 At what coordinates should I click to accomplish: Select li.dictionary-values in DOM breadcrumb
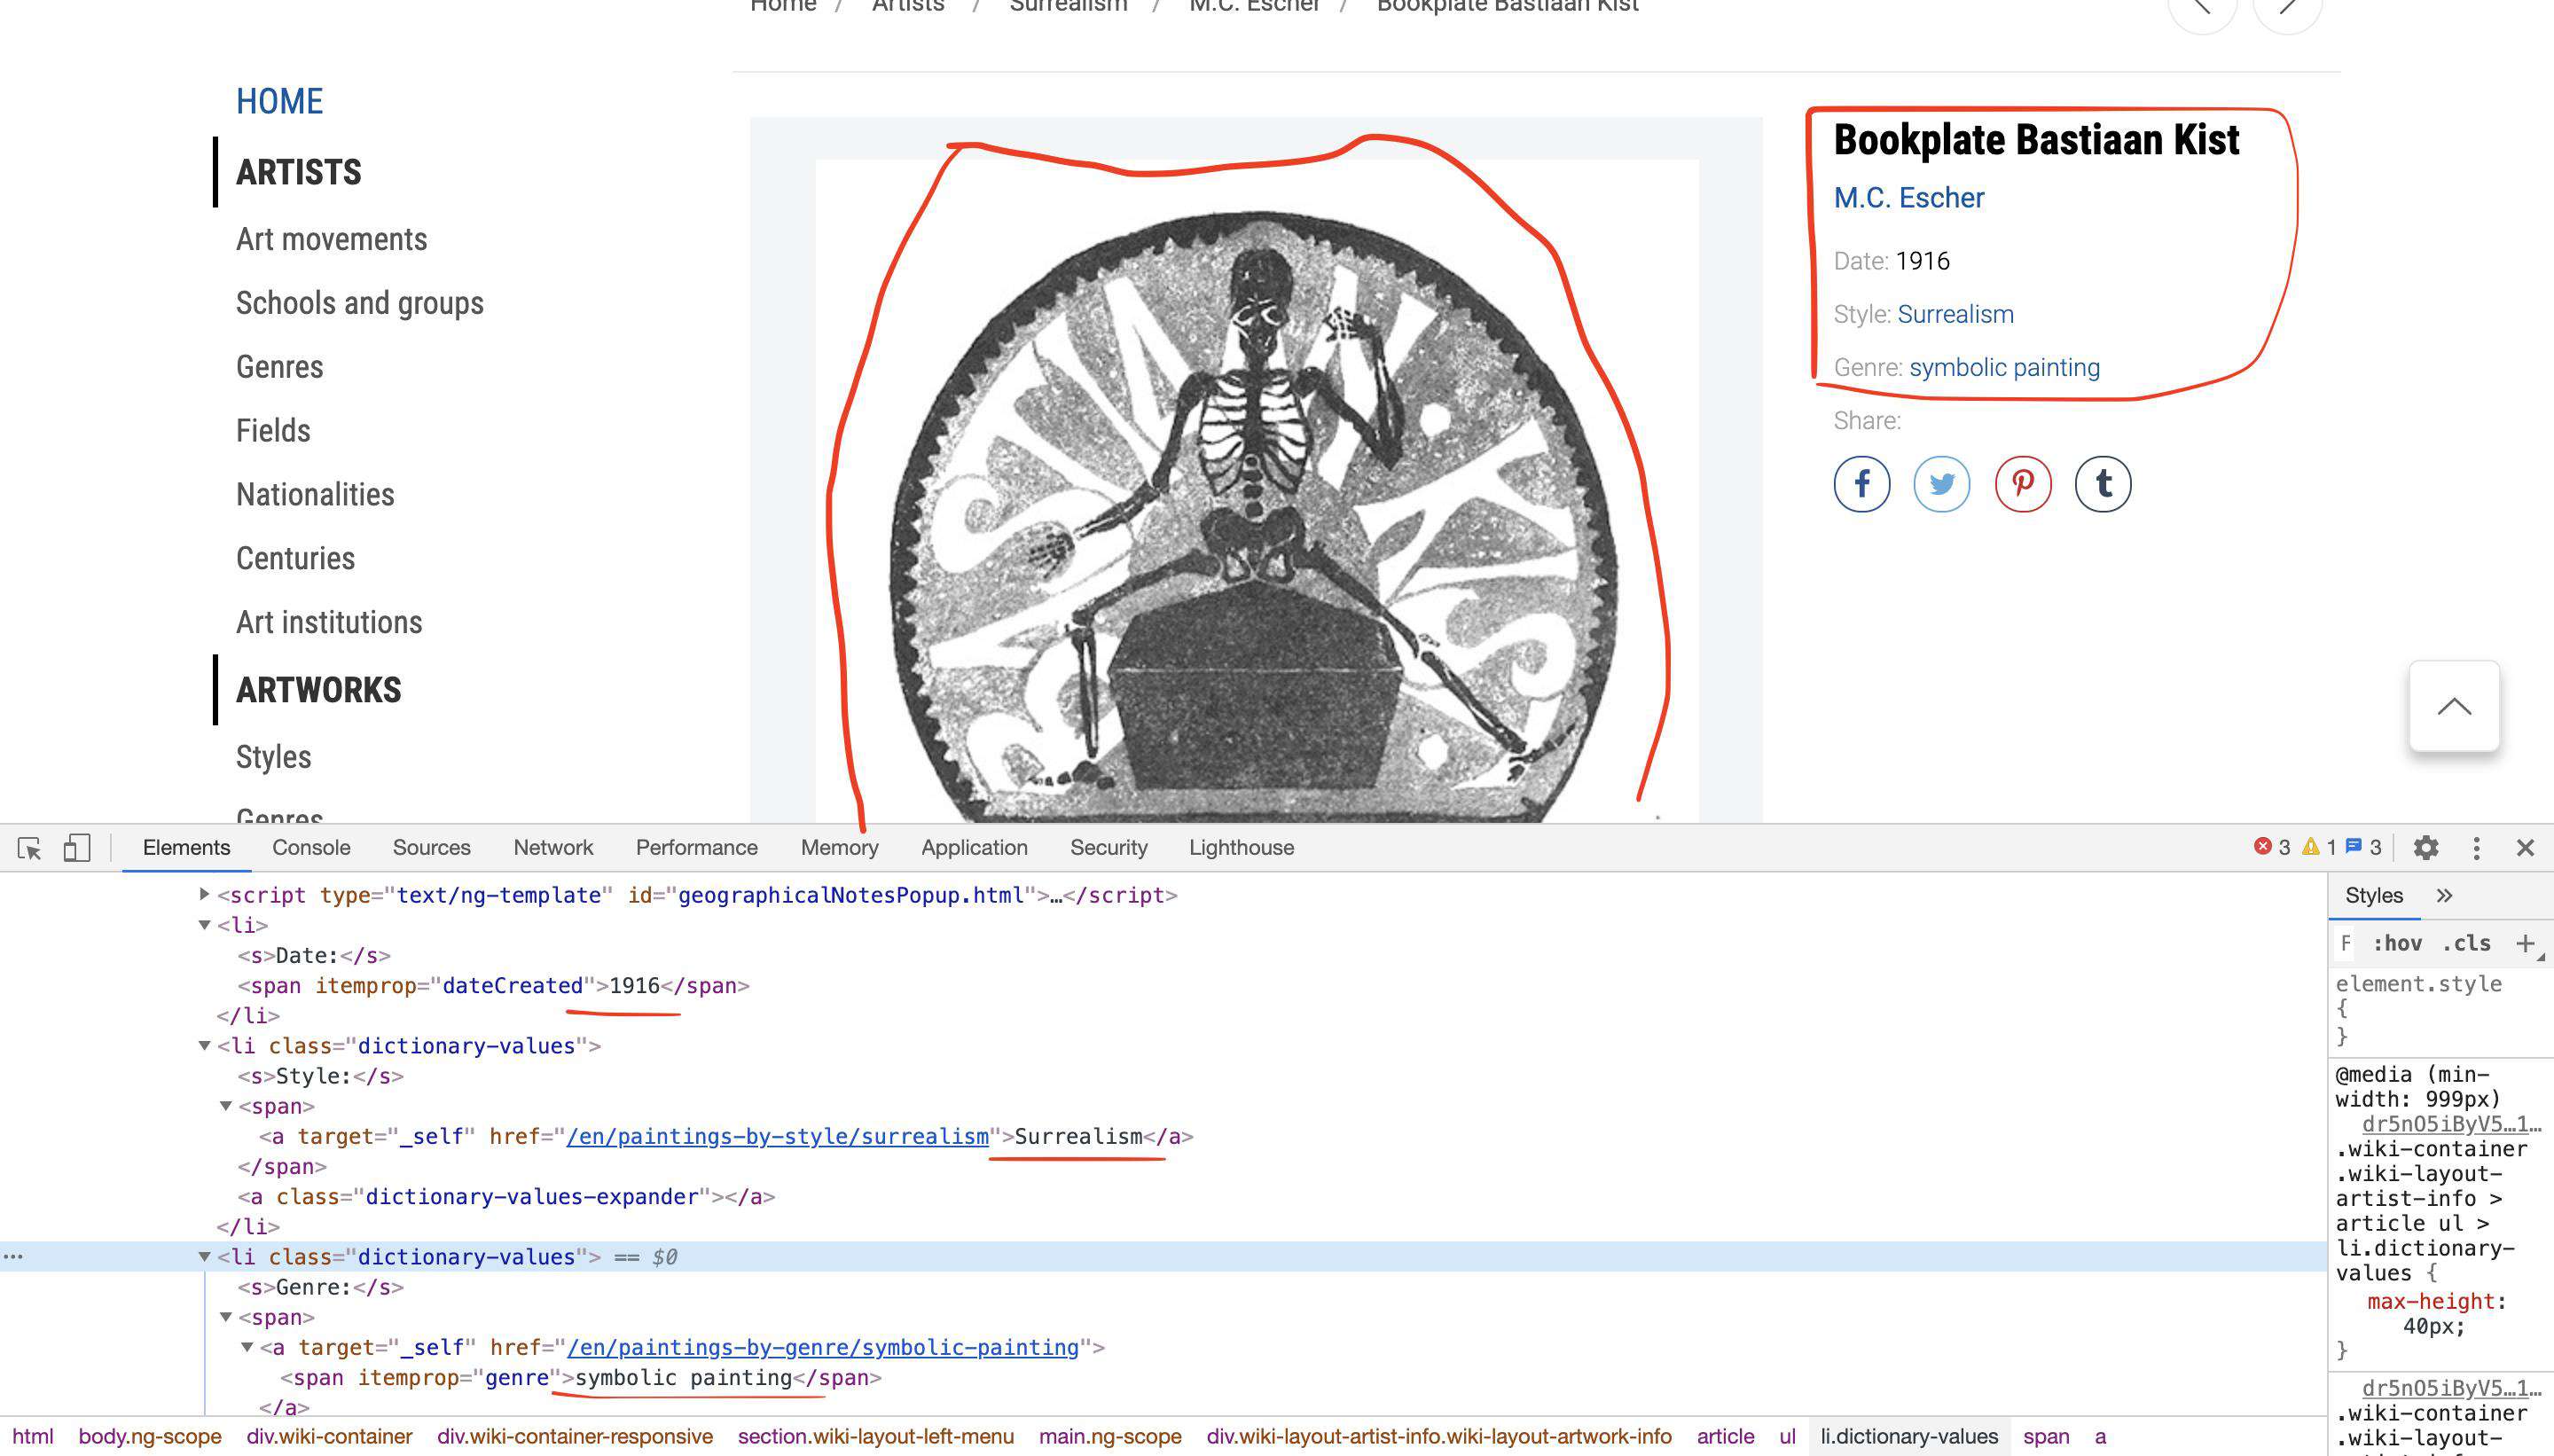click(x=1909, y=1436)
